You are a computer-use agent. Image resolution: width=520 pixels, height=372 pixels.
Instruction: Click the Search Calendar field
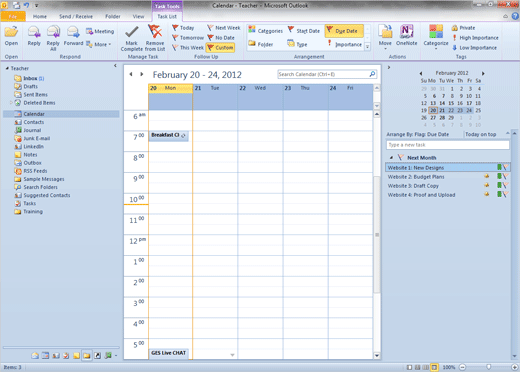(x=327, y=74)
